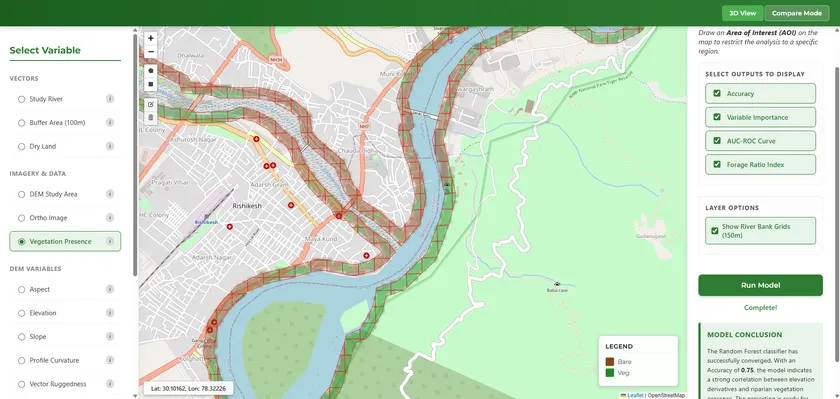Select the DEM Study Area radio button

click(x=21, y=194)
